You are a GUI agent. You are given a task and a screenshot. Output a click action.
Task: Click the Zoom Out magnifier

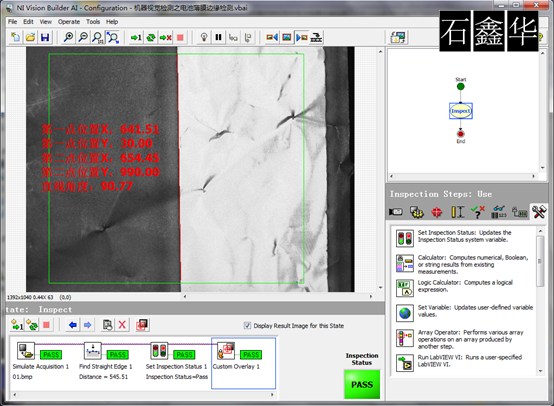click(x=83, y=37)
